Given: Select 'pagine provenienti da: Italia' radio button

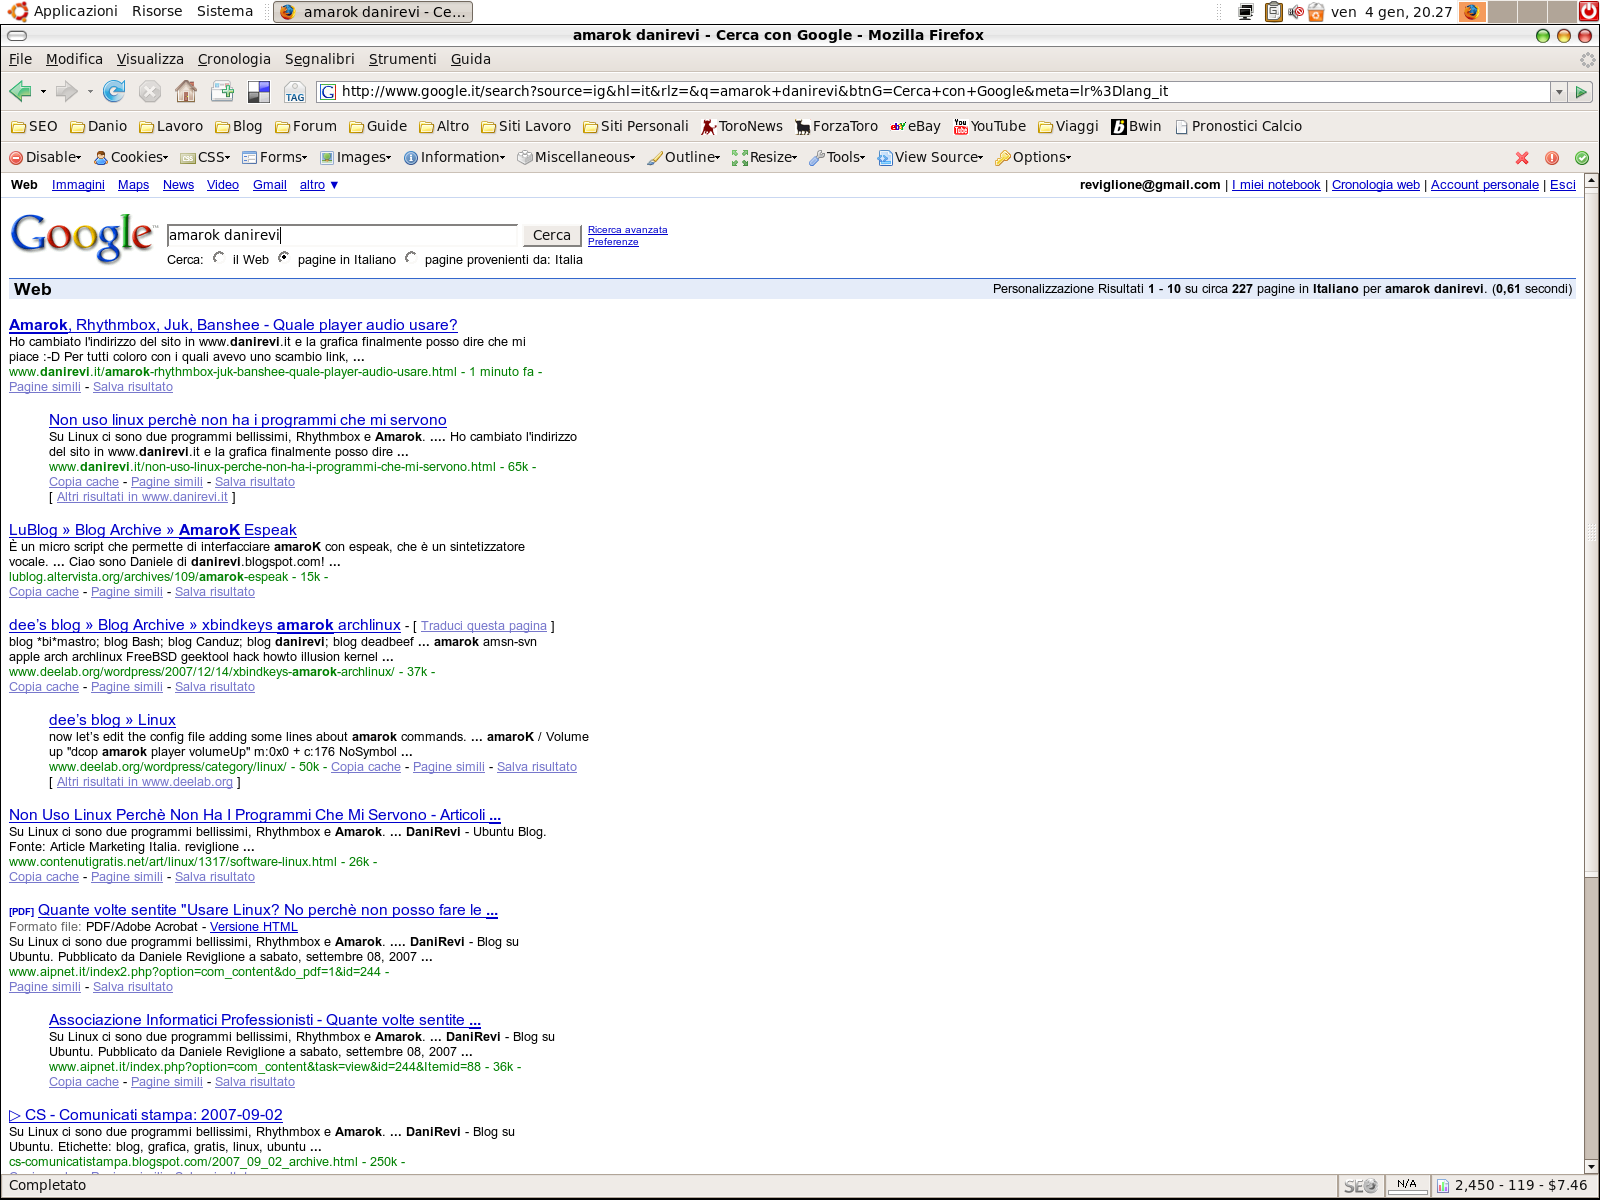Looking at the screenshot, I should [x=410, y=258].
